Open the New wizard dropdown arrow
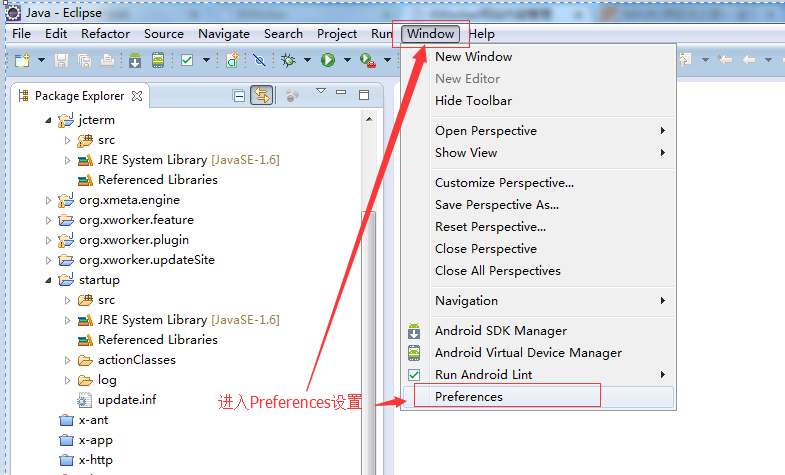This screenshot has width=785, height=475. coord(42,61)
